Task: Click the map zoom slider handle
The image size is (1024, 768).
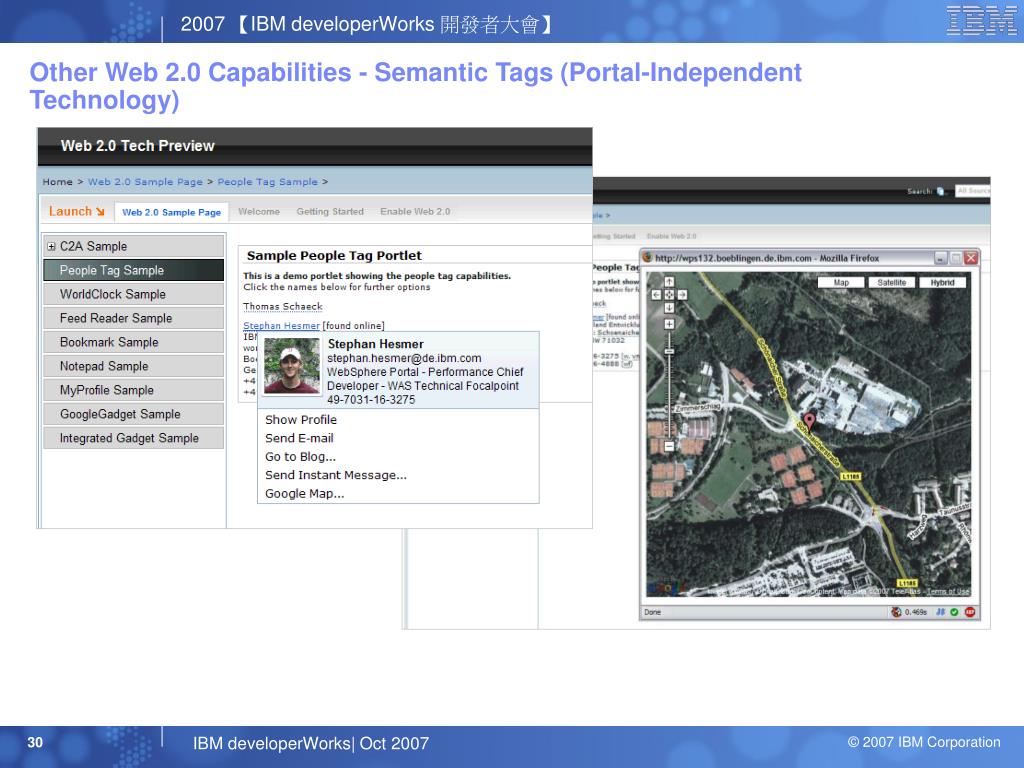Action: 669,351
